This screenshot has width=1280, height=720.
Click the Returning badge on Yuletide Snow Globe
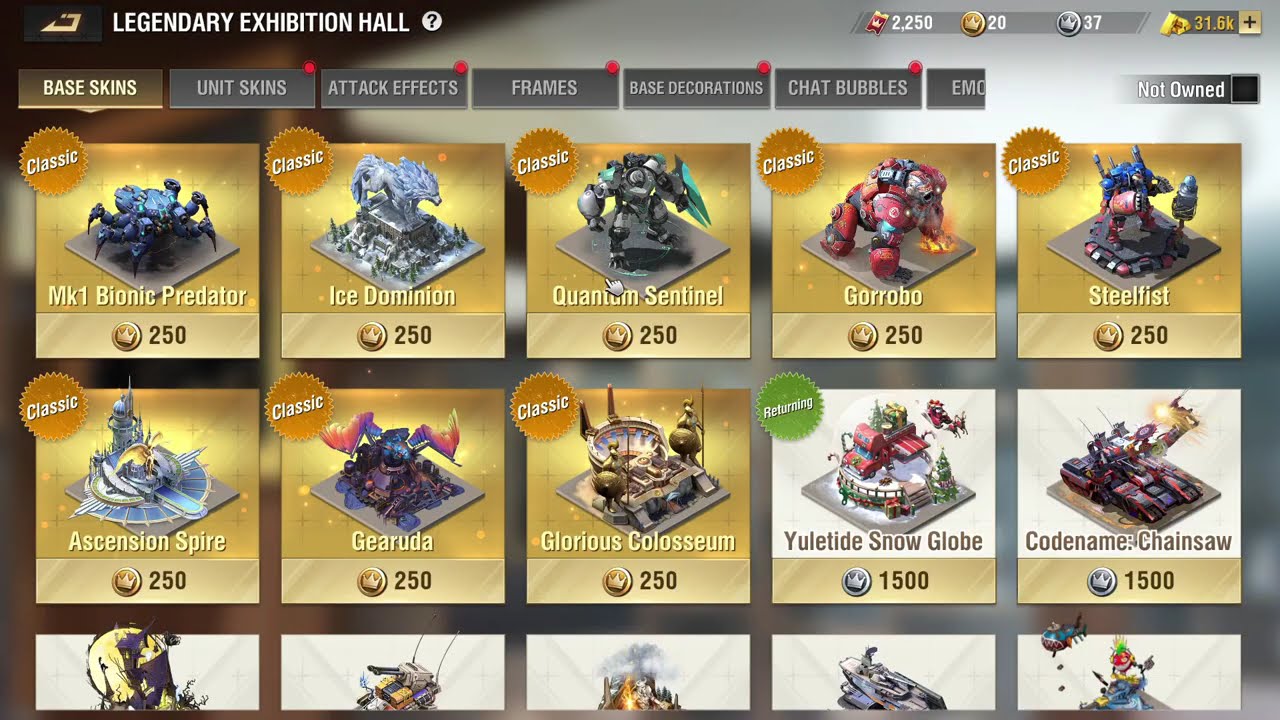(788, 407)
